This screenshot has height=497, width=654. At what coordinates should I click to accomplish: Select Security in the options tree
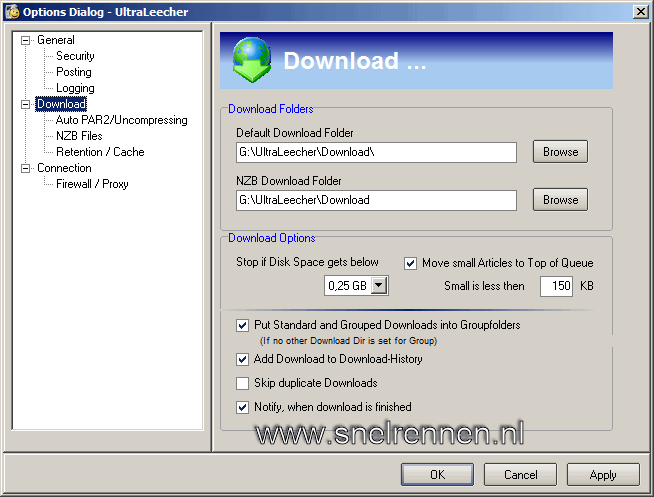coord(75,56)
